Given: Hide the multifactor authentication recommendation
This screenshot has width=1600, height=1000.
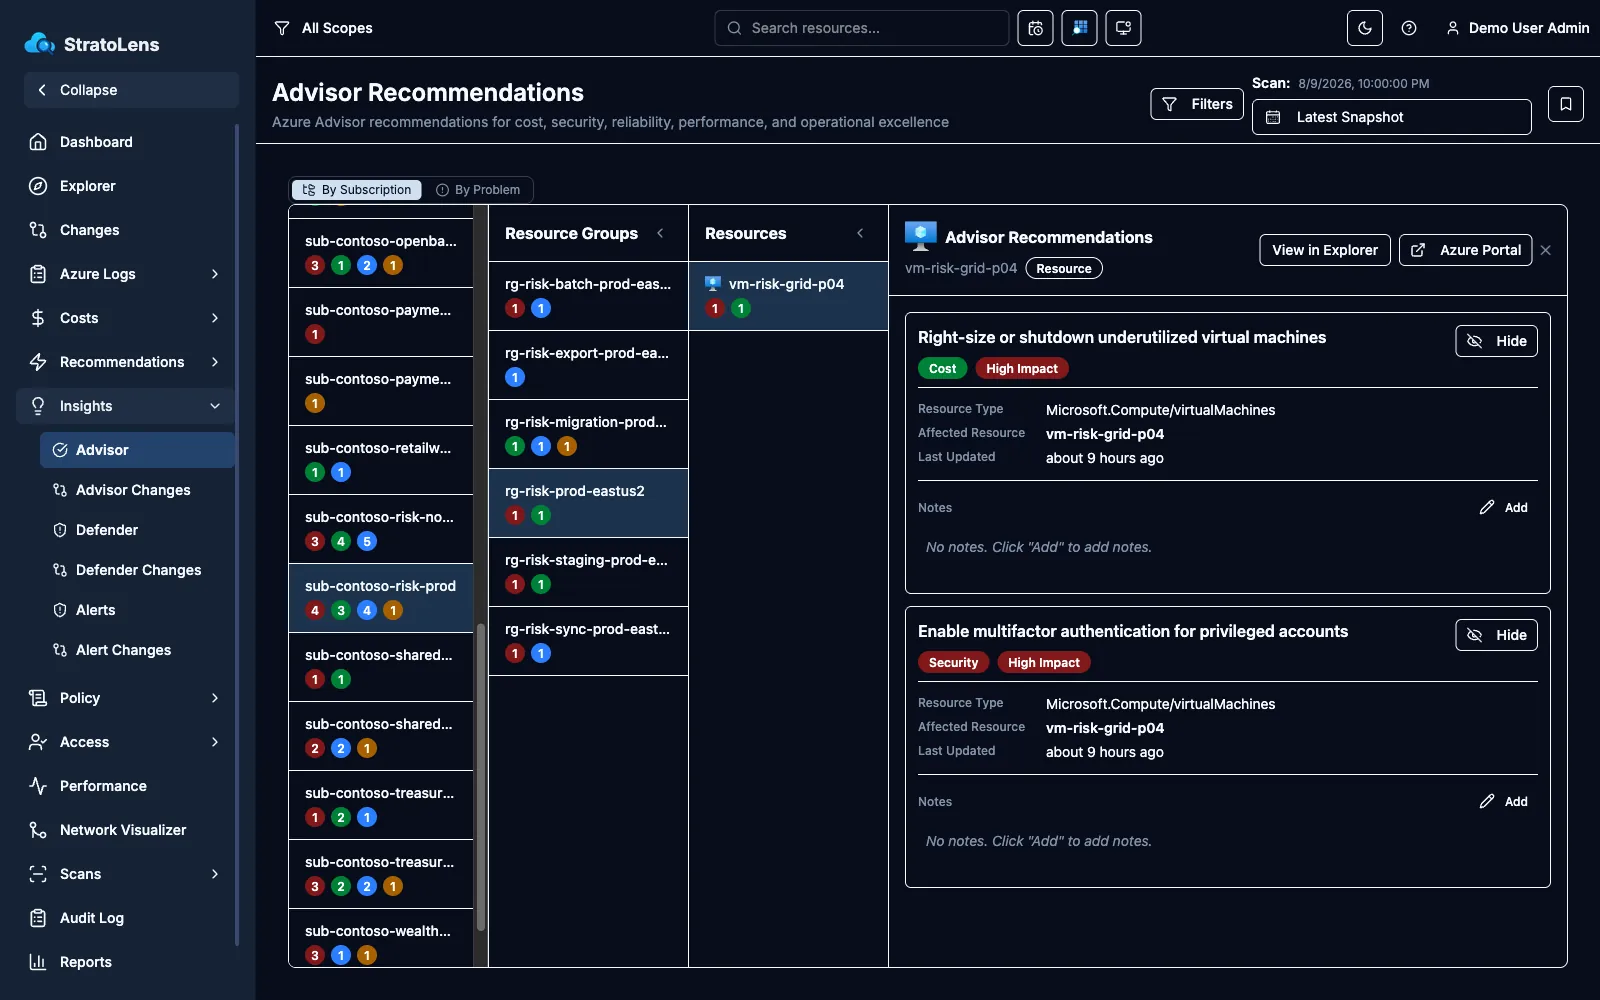Looking at the screenshot, I should [1496, 635].
